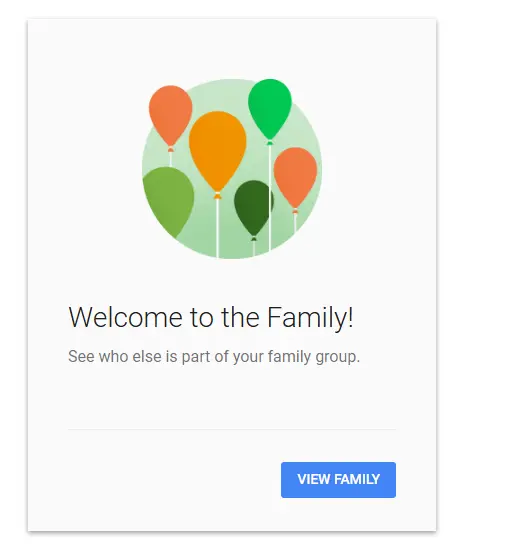The width and height of the screenshot is (509, 552).
Task: Click empty card space left of VIEW FAMILY
Action: pos(169,479)
